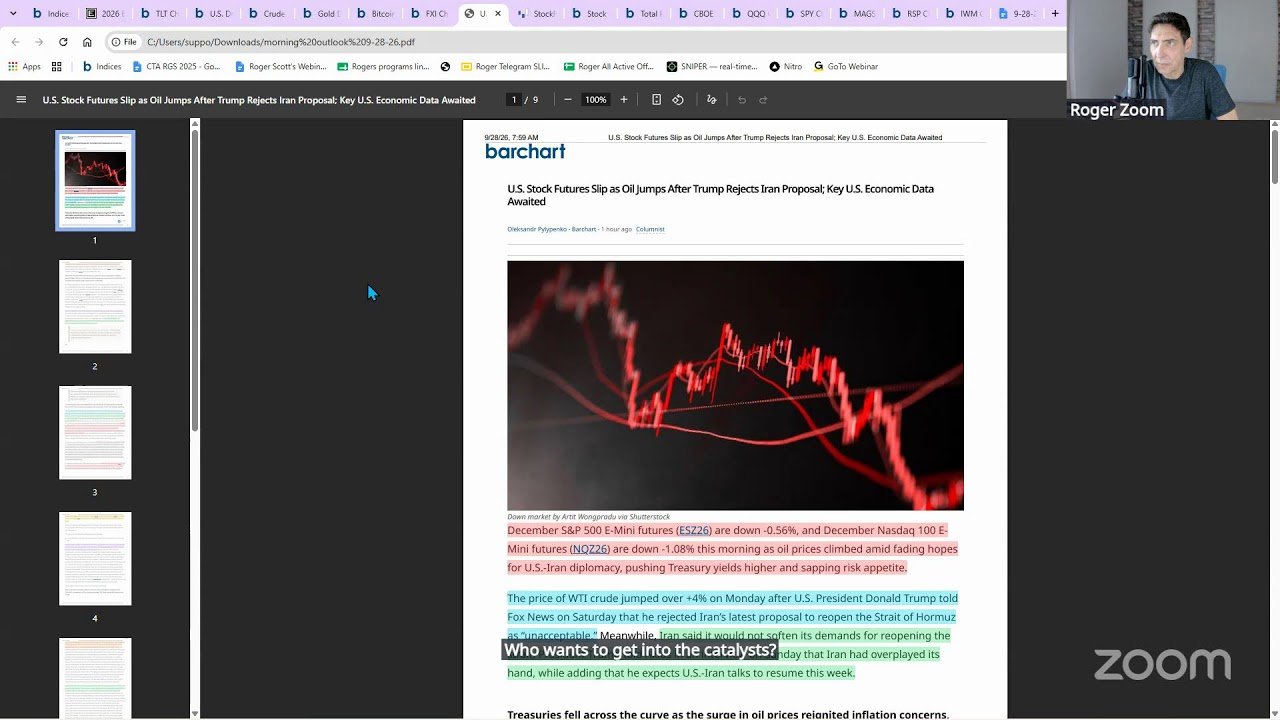Open the Indices bookmark
Image resolution: width=1280 pixels, height=720 pixels.
102,67
